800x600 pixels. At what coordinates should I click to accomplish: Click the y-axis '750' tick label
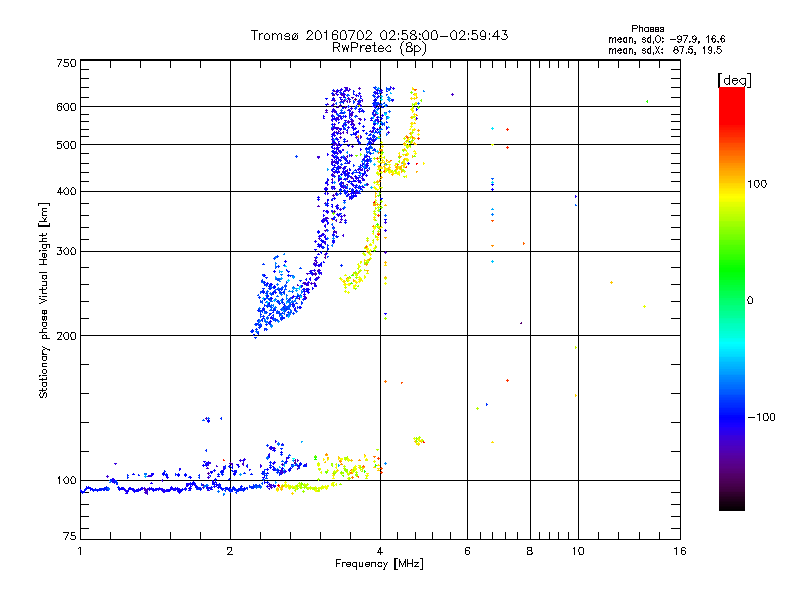66,63
